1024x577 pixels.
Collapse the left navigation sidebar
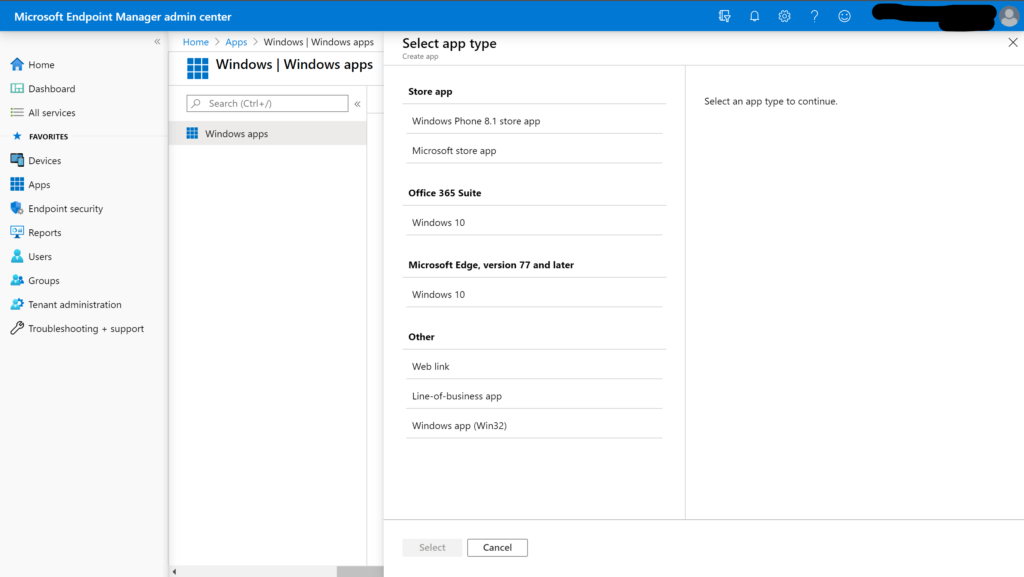(x=157, y=41)
